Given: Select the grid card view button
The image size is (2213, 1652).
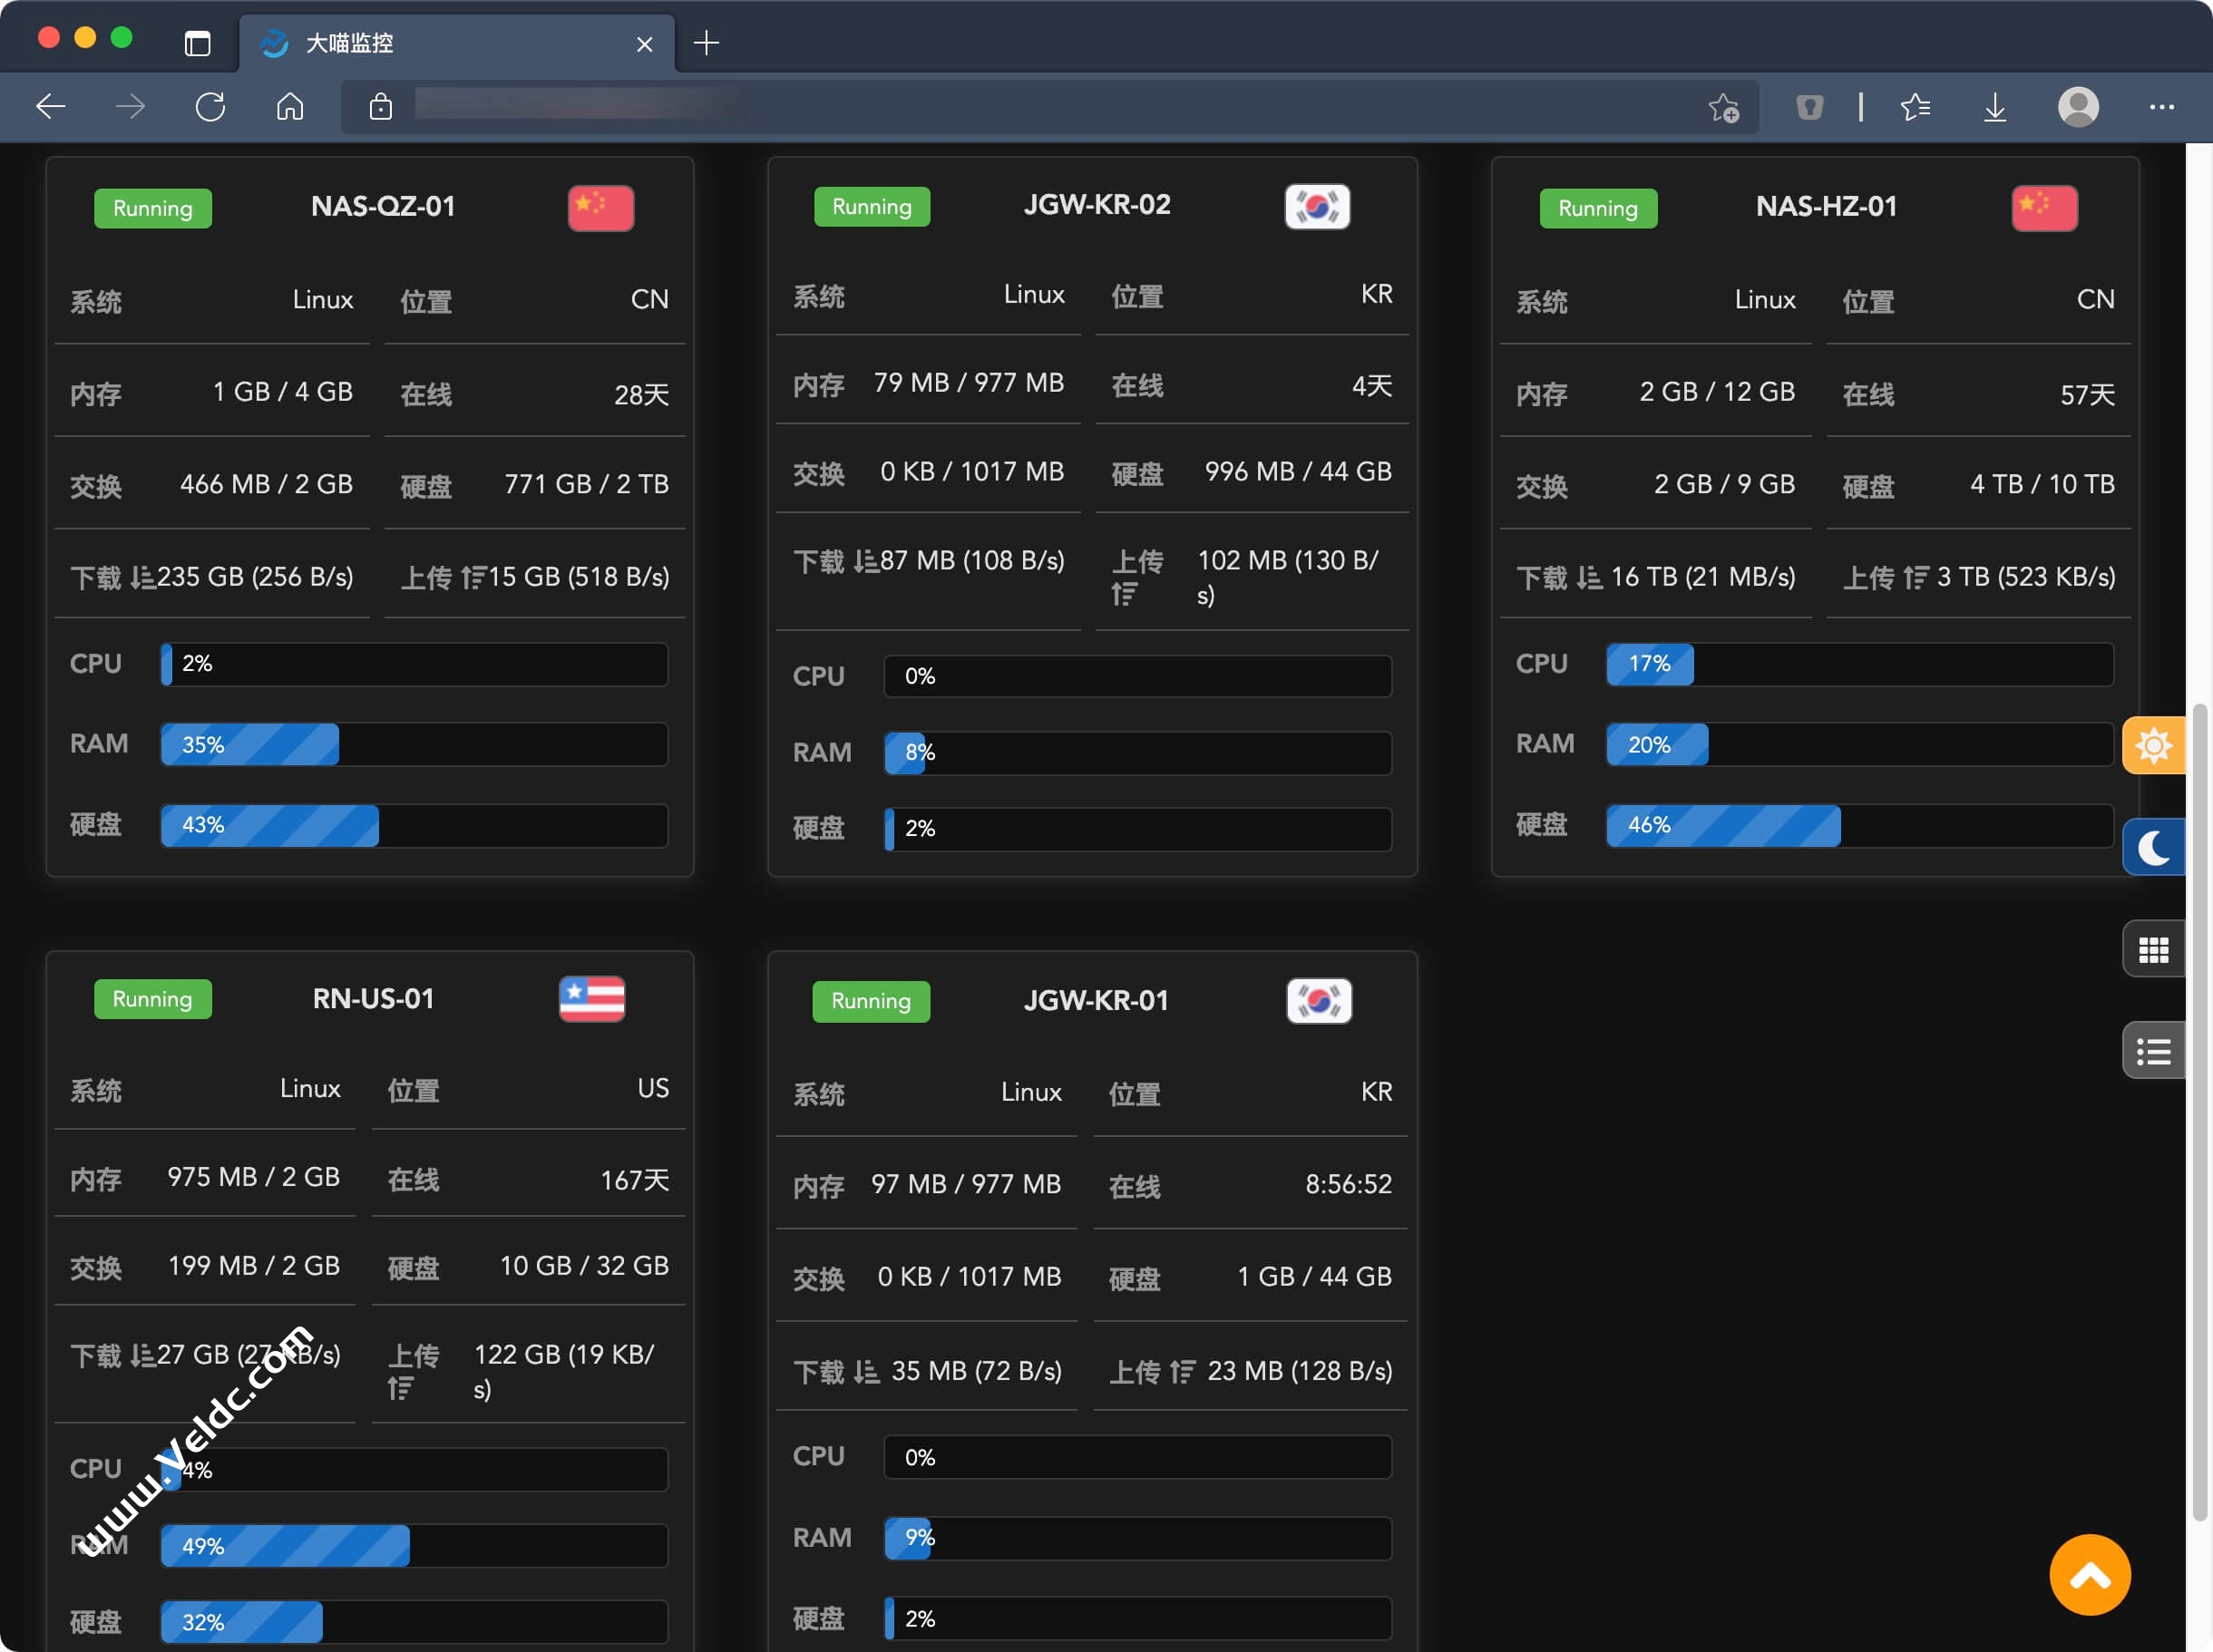Looking at the screenshot, I should [2153, 949].
